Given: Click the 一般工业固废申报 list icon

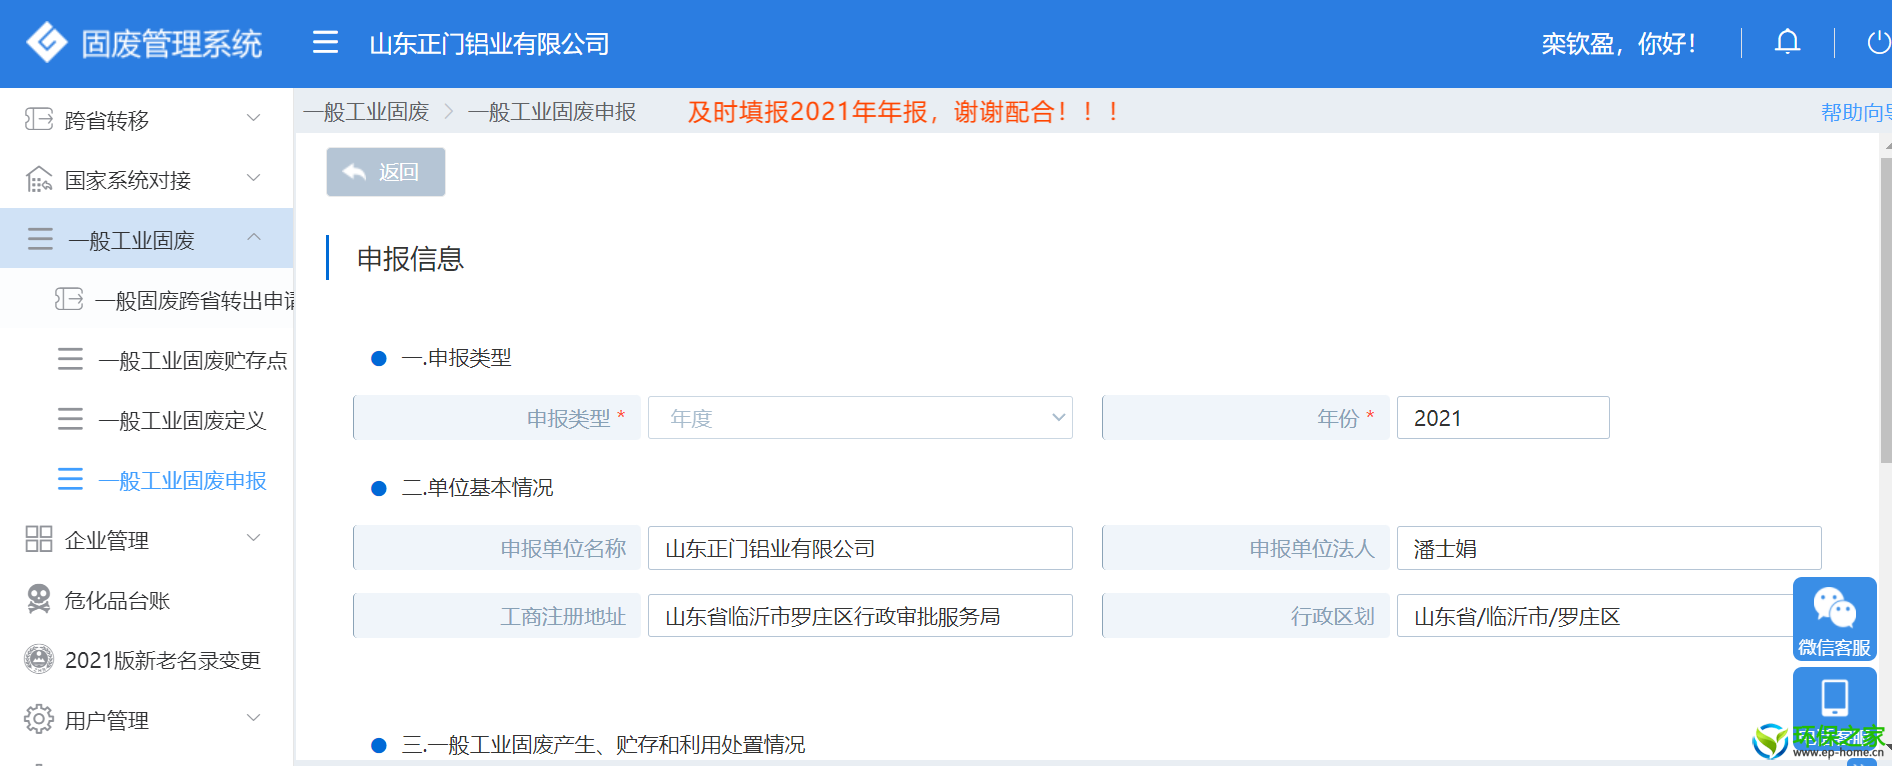Looking at the screenshot, I should pyautogui.click(x=70, y=479).
